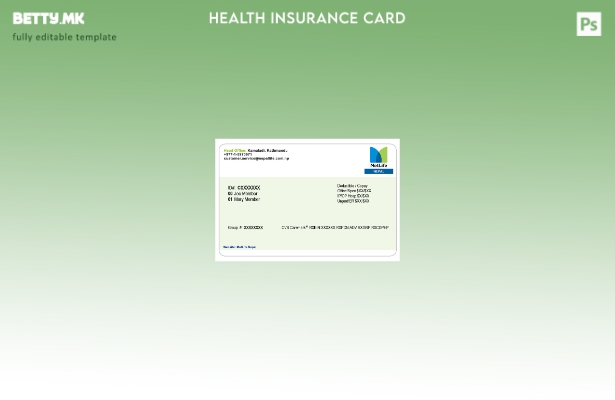Click the 'fully editable template' subtitle
The image size is (615, 400).
64,37
